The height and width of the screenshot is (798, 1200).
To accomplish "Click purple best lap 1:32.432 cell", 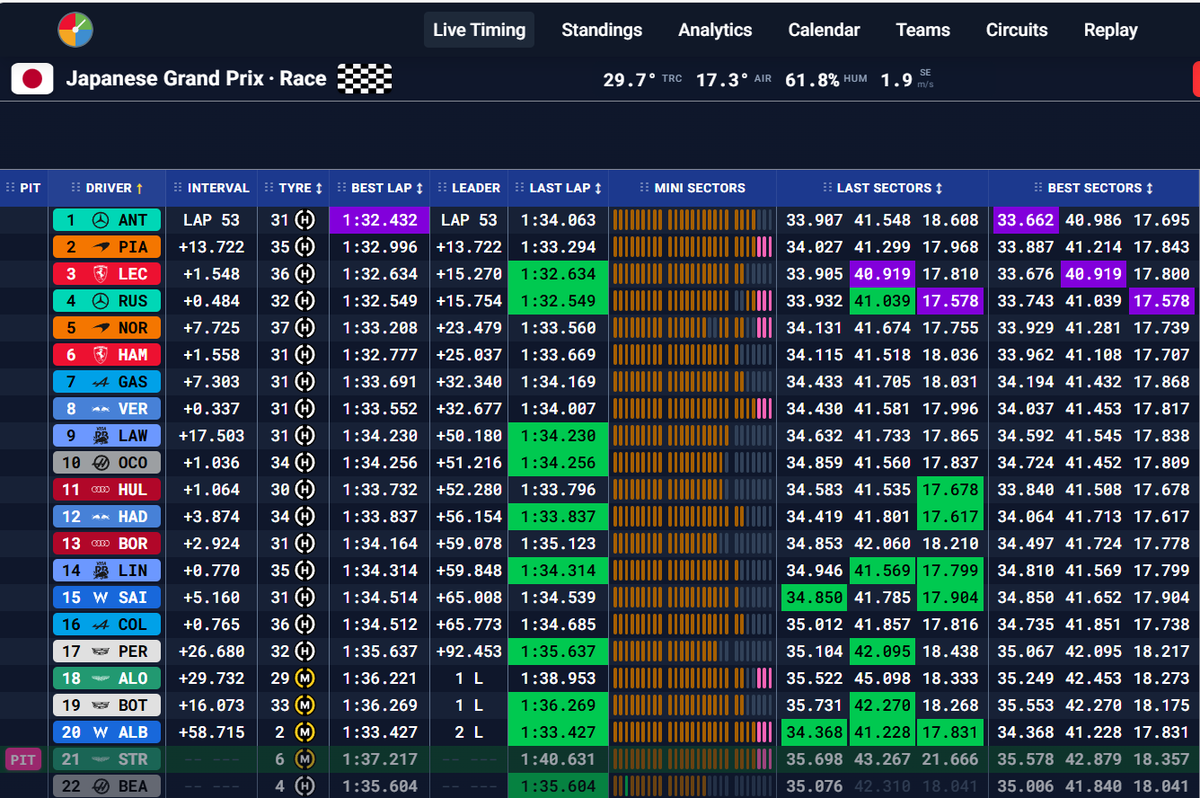I will coord(379,220).
